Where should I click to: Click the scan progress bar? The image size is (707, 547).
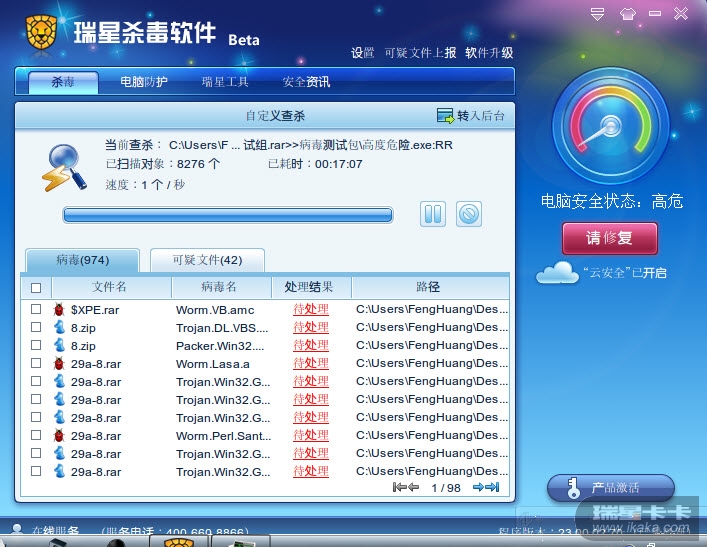pyautogui.click(x=228, y=215)
